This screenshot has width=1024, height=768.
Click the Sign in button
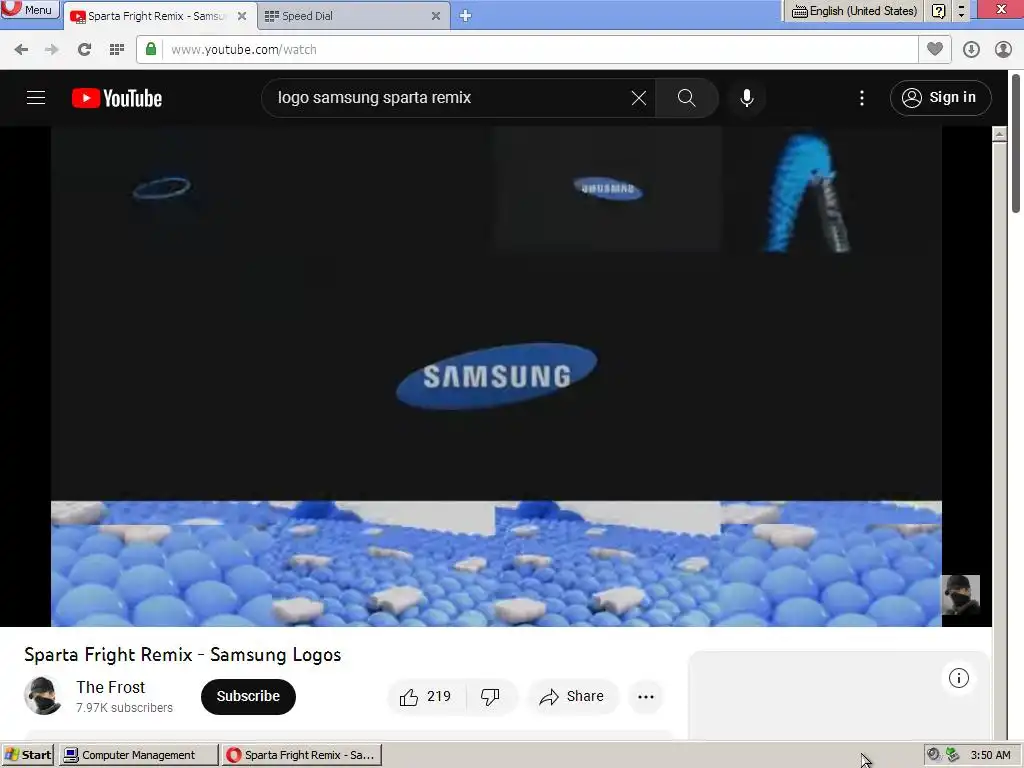[940, 98]
